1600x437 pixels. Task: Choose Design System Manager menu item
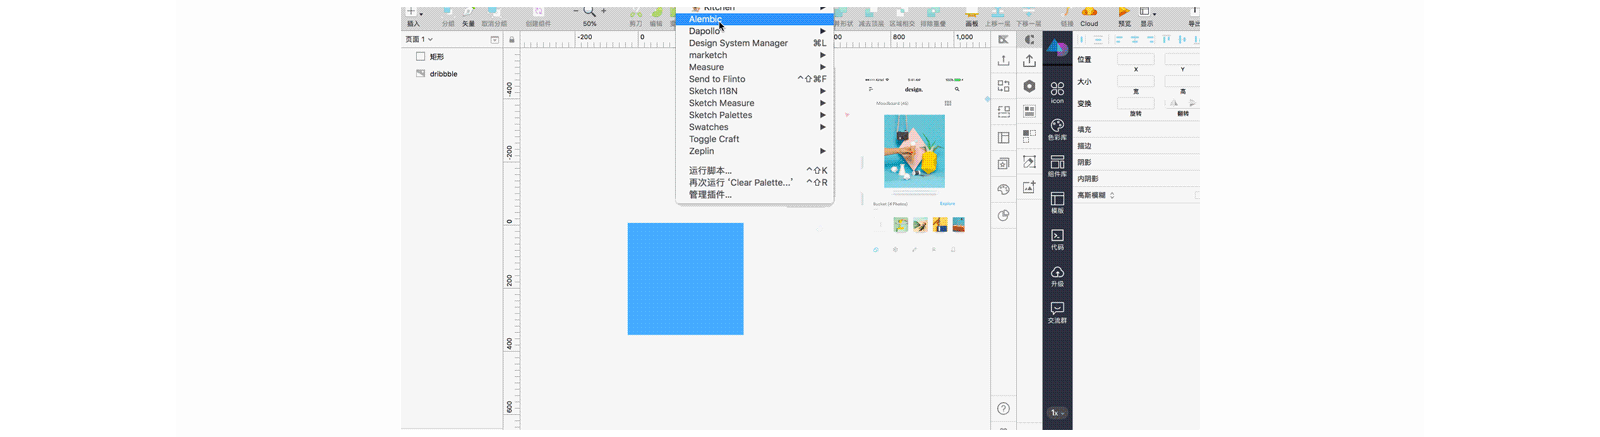[755, 43]
